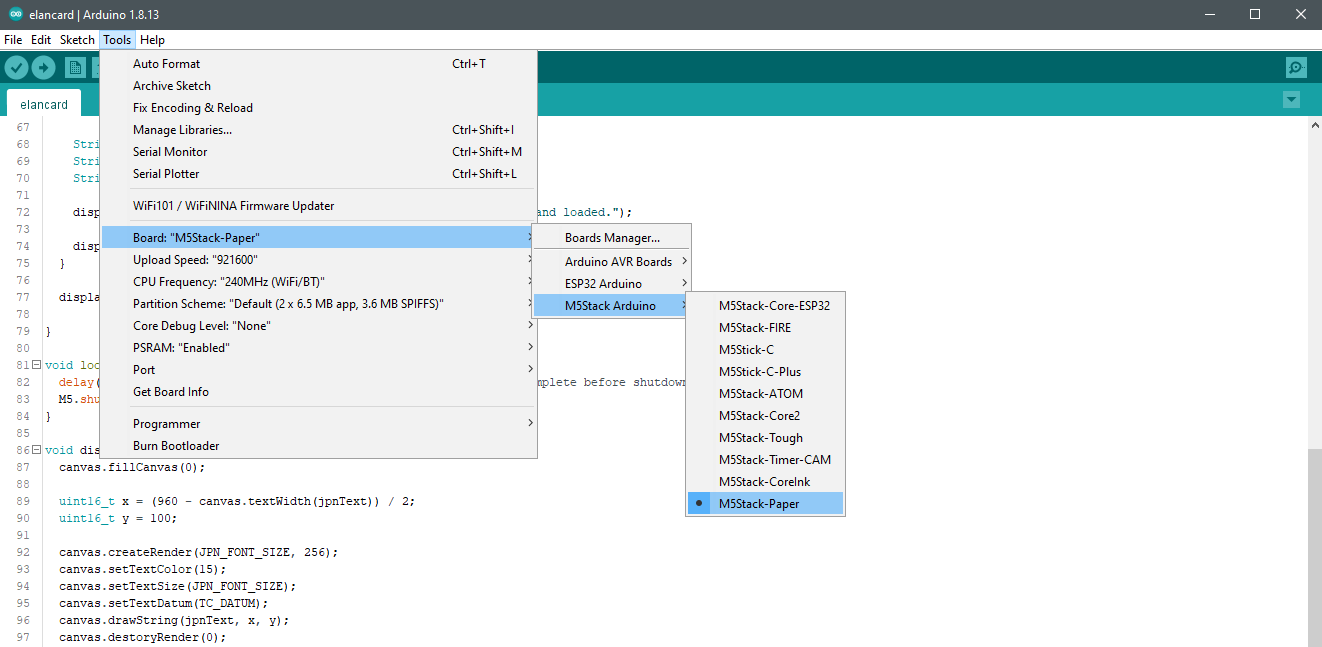This screenshot has height=647, width=1322.
Task: Select M5Stack-CoreInk board
Action: point(766,482)
